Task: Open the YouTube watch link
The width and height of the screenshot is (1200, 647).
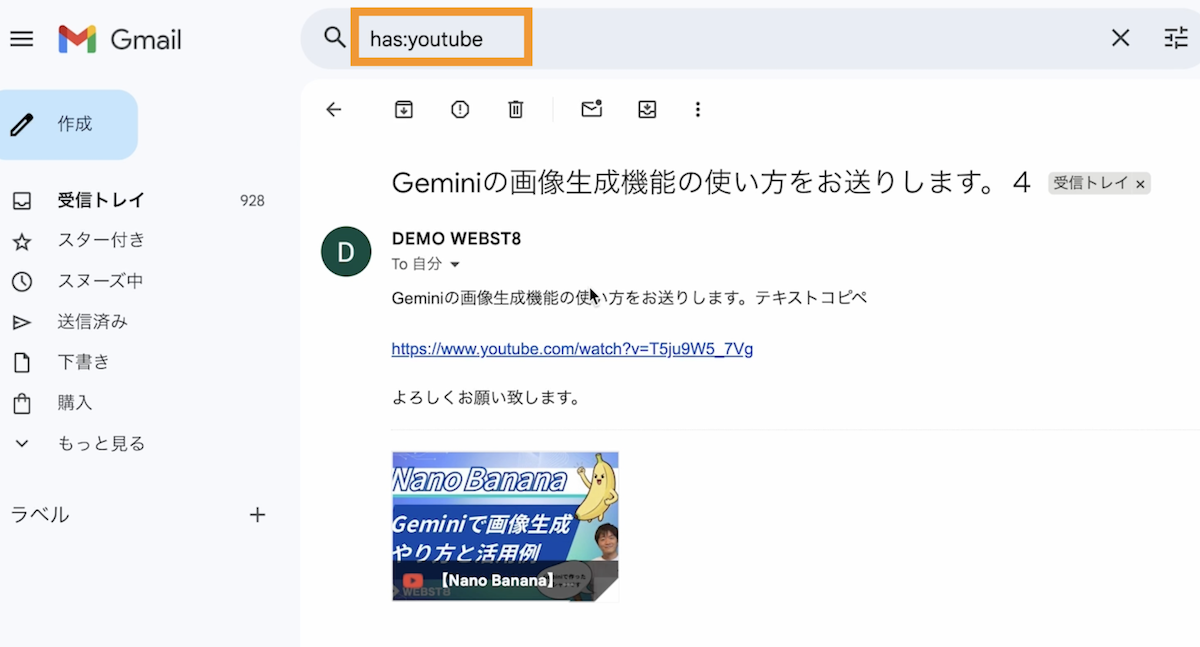Action: (572, 349)
